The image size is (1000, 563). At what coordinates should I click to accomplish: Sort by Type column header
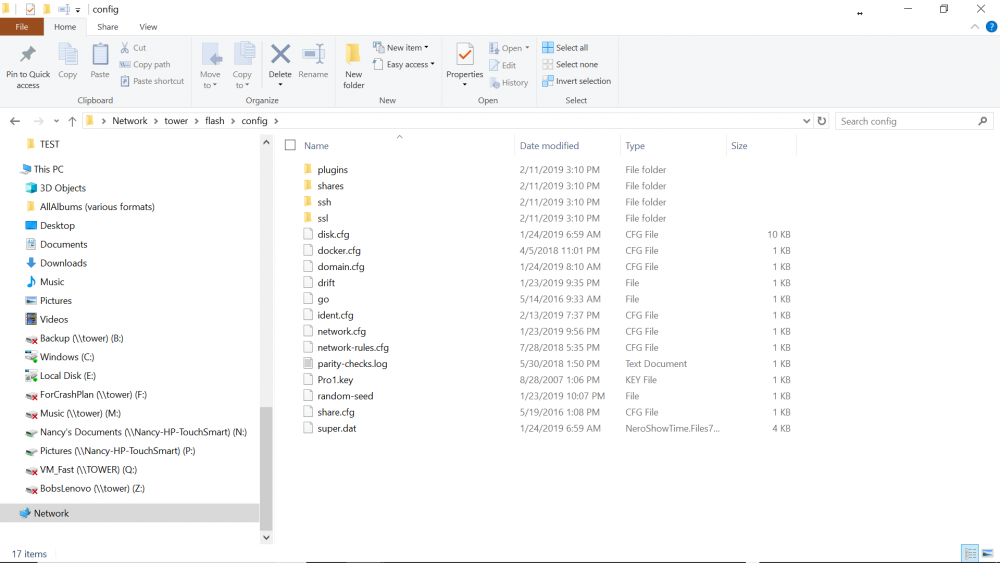coord(635,146)
